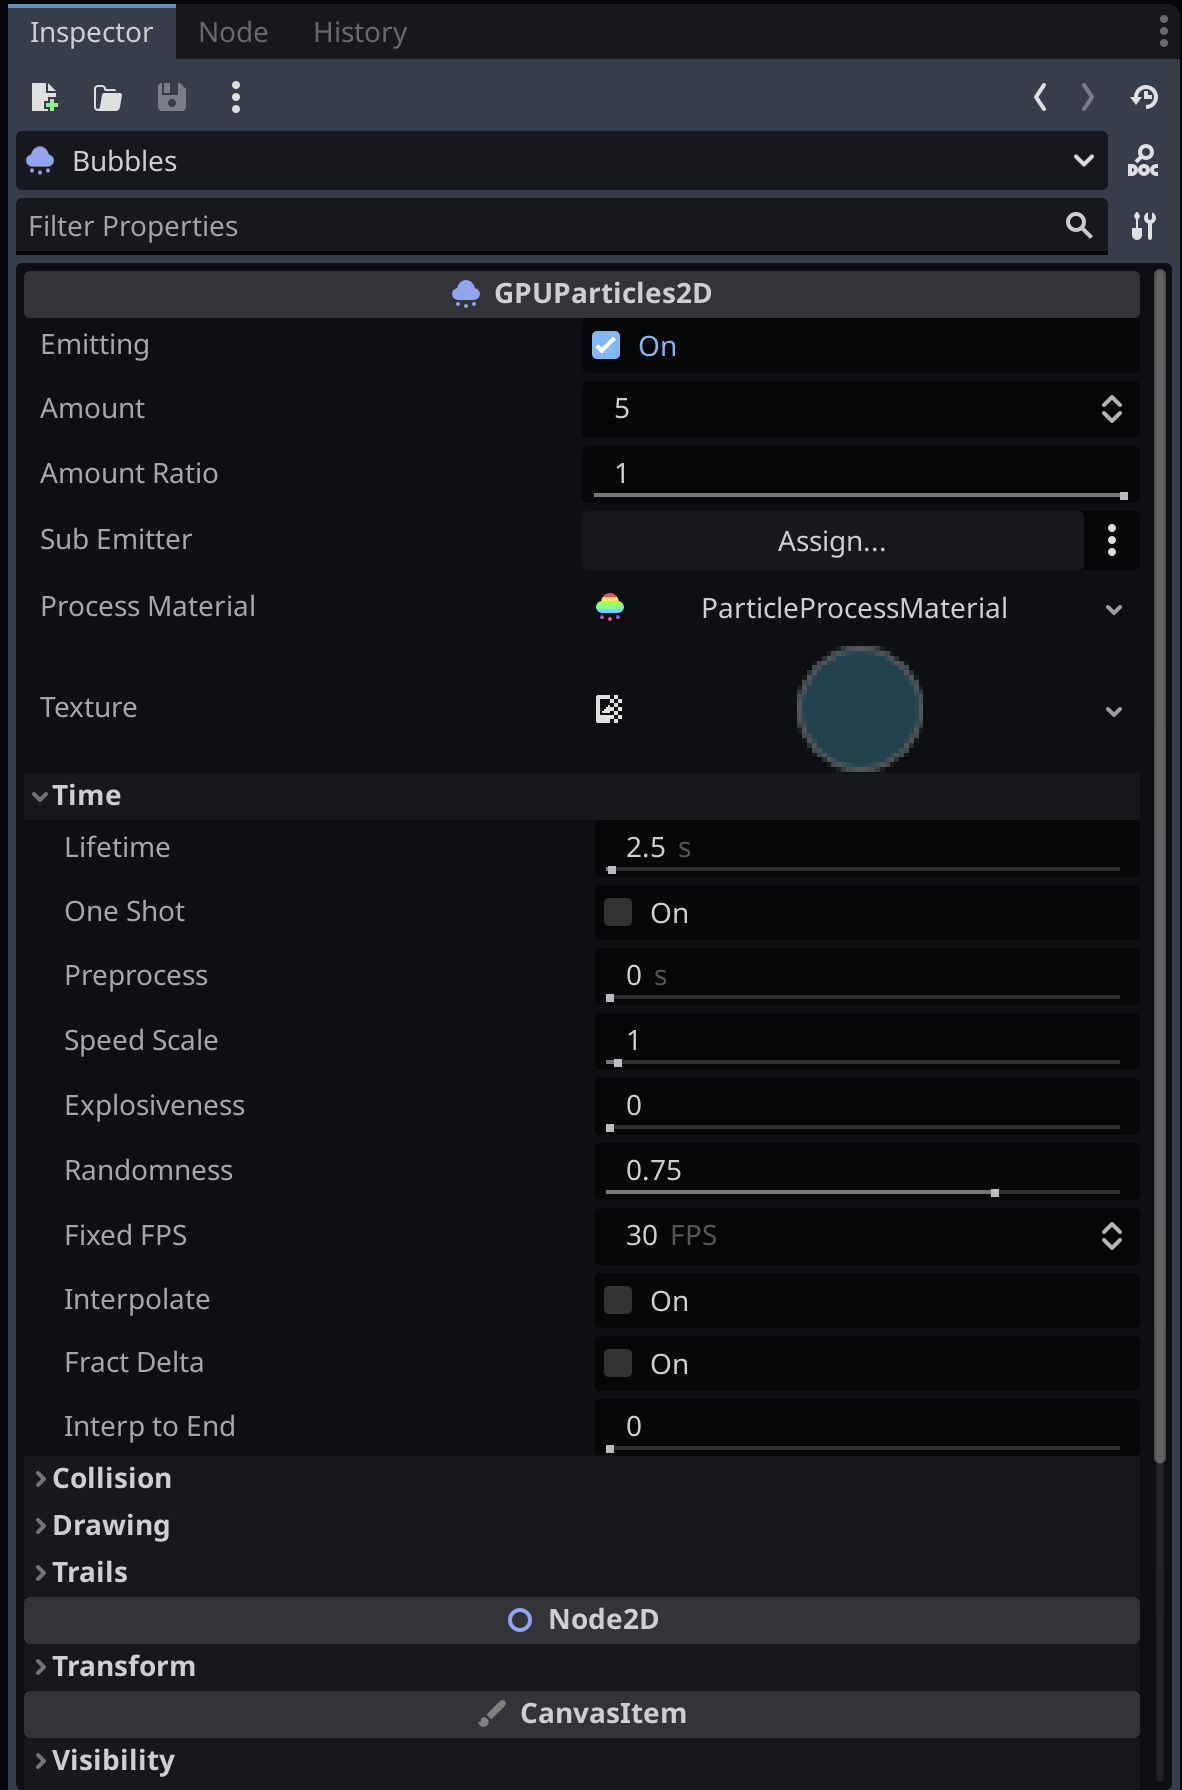Viewport: 1182px width, 1790px height.
Task: Switch to the Node tab
Action: point(233,32)
